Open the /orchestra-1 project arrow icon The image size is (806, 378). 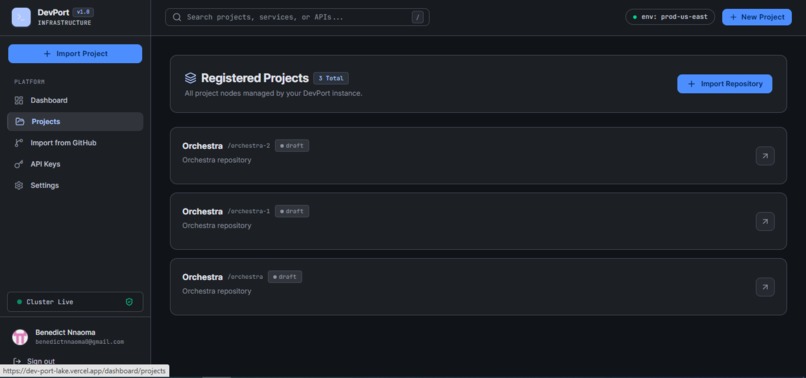pos(765,221)
